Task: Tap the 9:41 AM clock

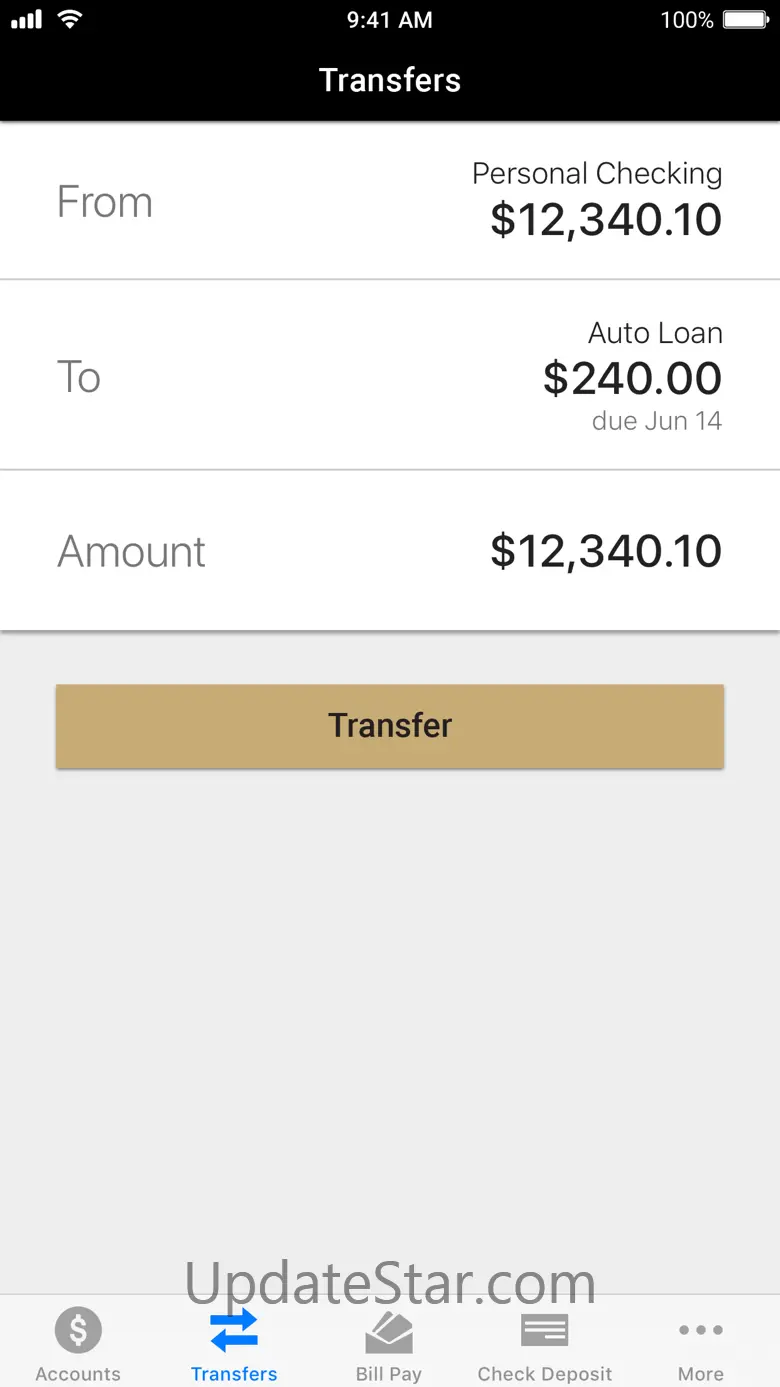Action: 390,20
